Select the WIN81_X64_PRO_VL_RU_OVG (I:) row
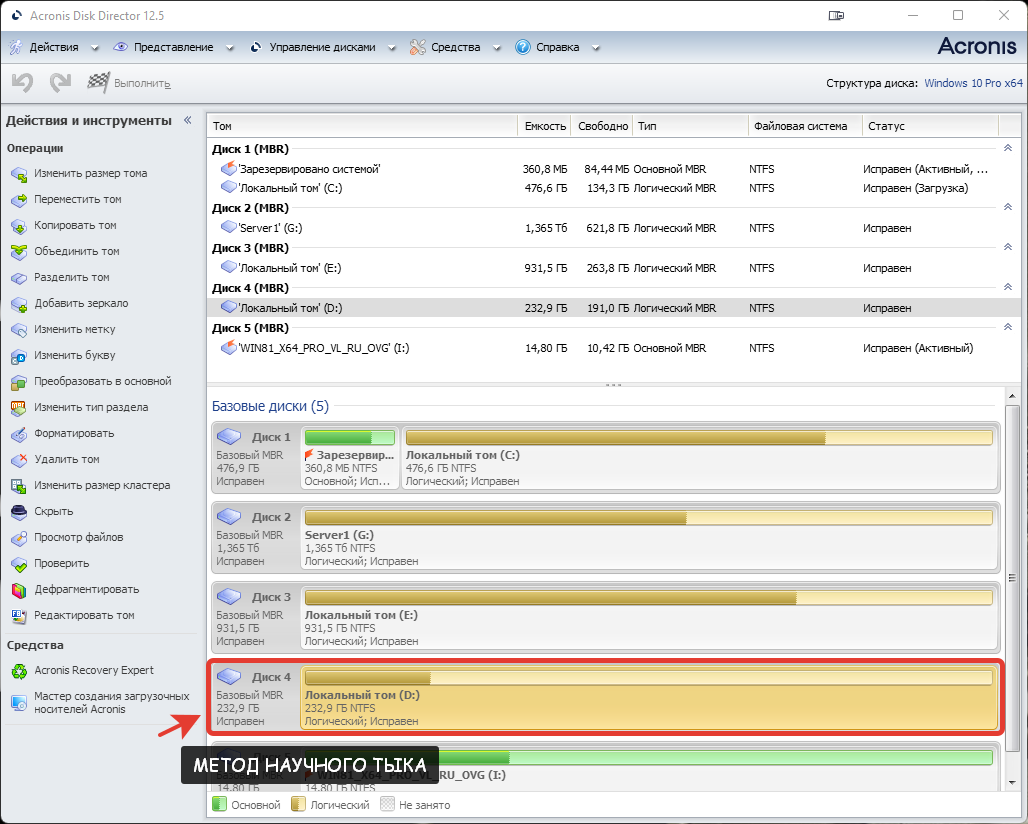This screenshot has height=824, width=1028. pyautogui.click(x=613, y=348)
